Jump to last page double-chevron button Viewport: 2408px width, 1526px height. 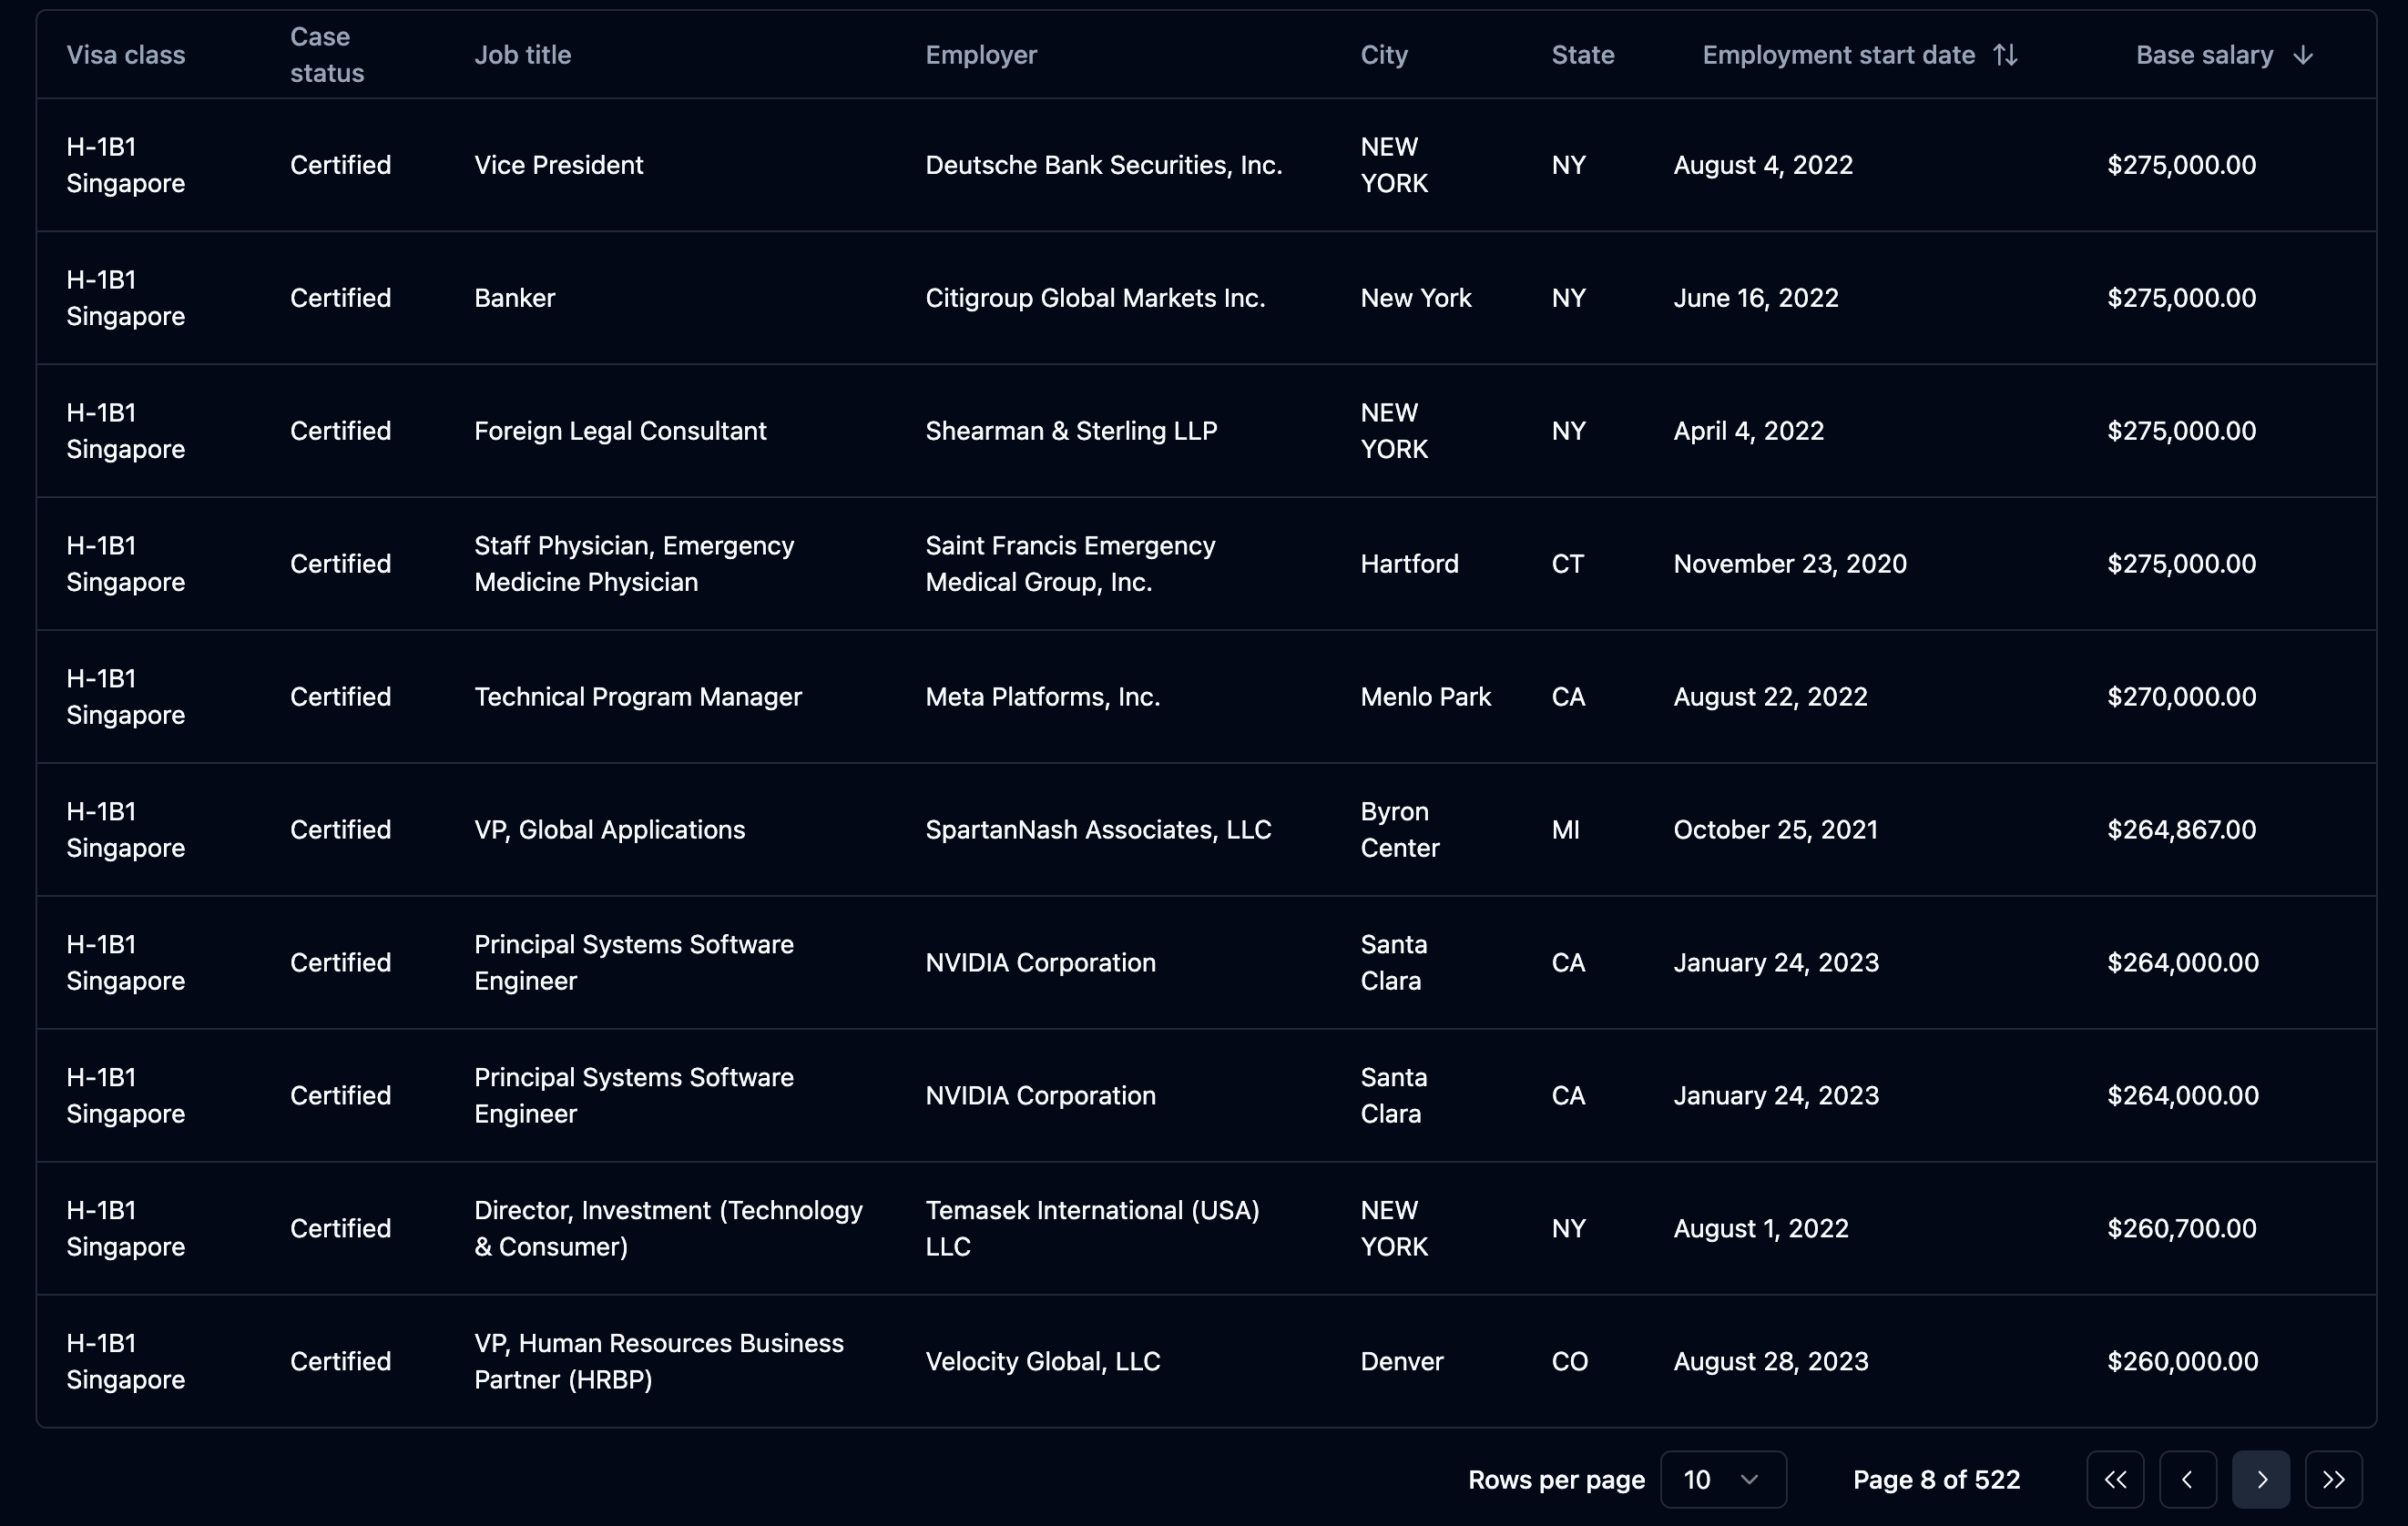(x=2334, y=1479)
